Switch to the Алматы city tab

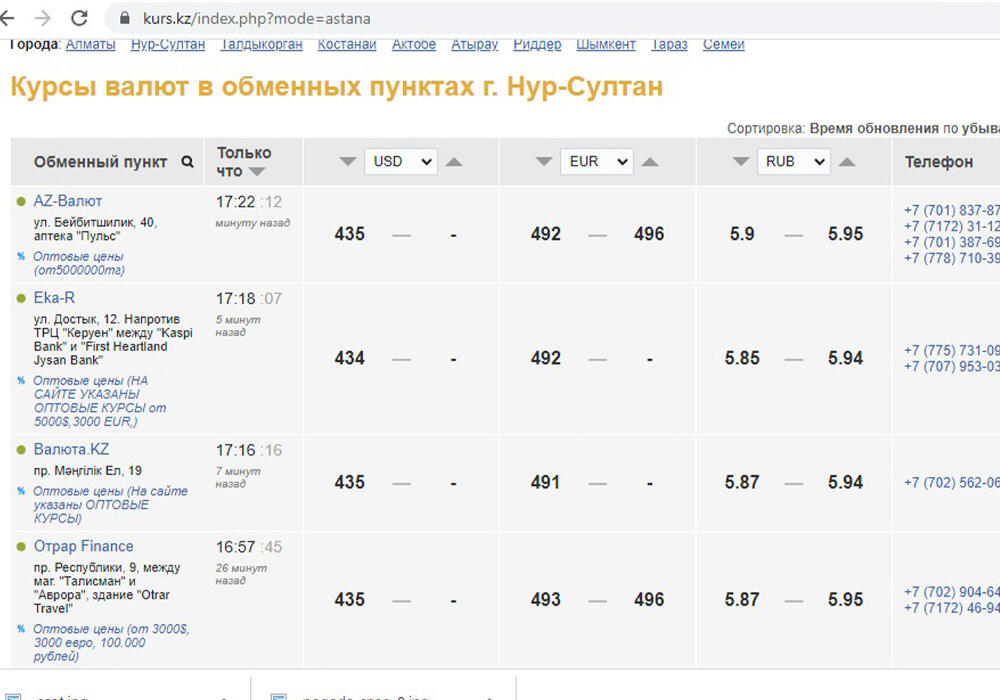coord(90,44)
